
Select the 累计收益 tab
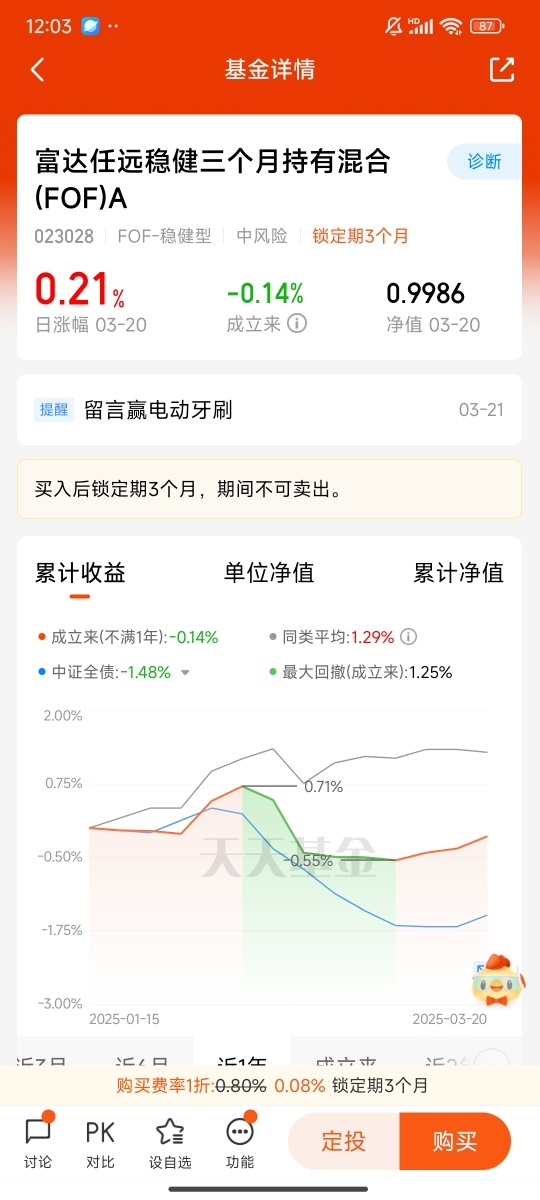[x=80, y=573]
